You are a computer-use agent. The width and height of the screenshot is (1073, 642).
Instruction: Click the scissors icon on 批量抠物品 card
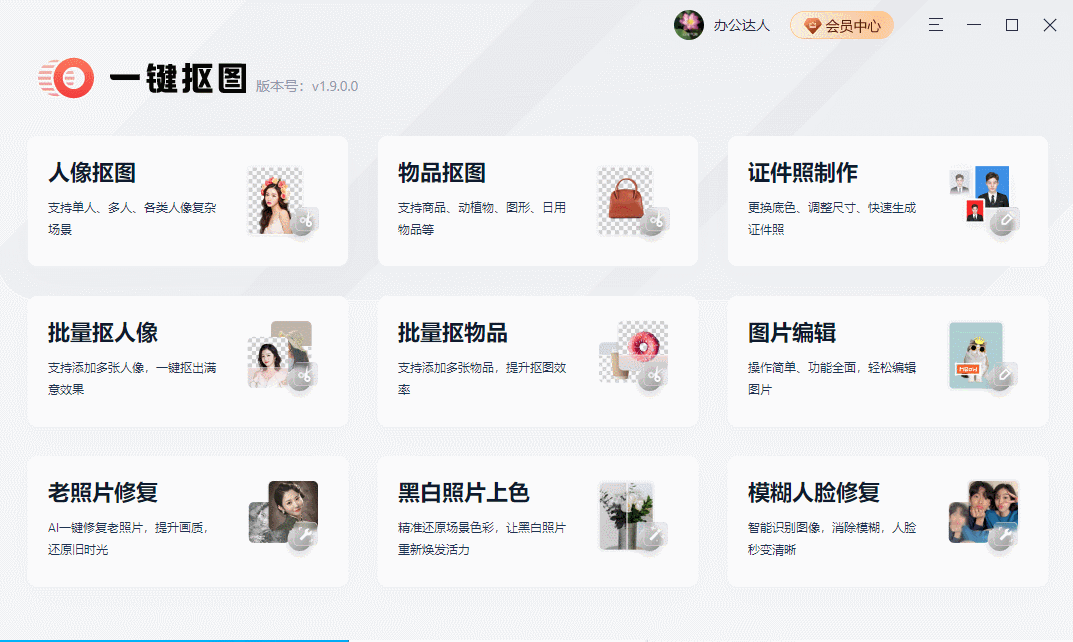(654, 375)
